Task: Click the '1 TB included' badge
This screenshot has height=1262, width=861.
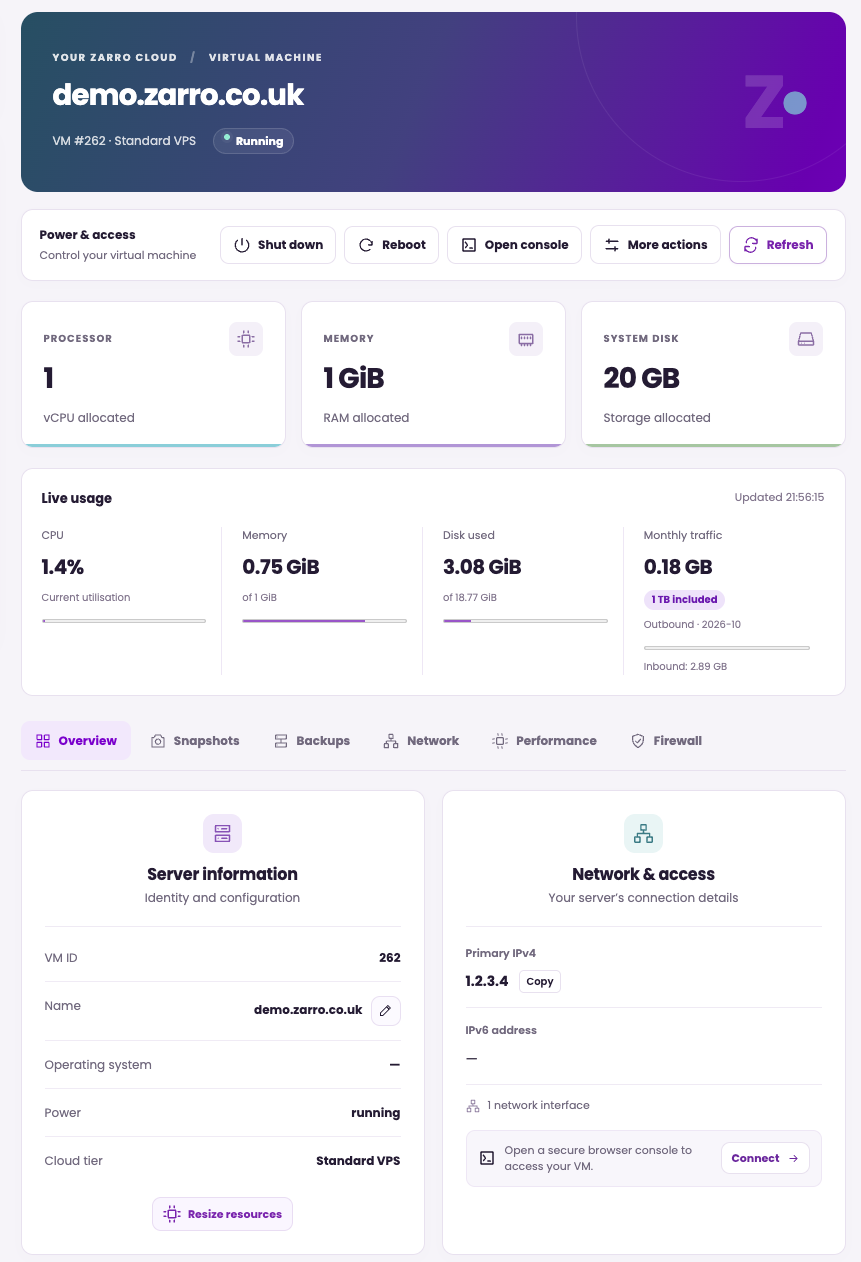Action: pos(685,600)
